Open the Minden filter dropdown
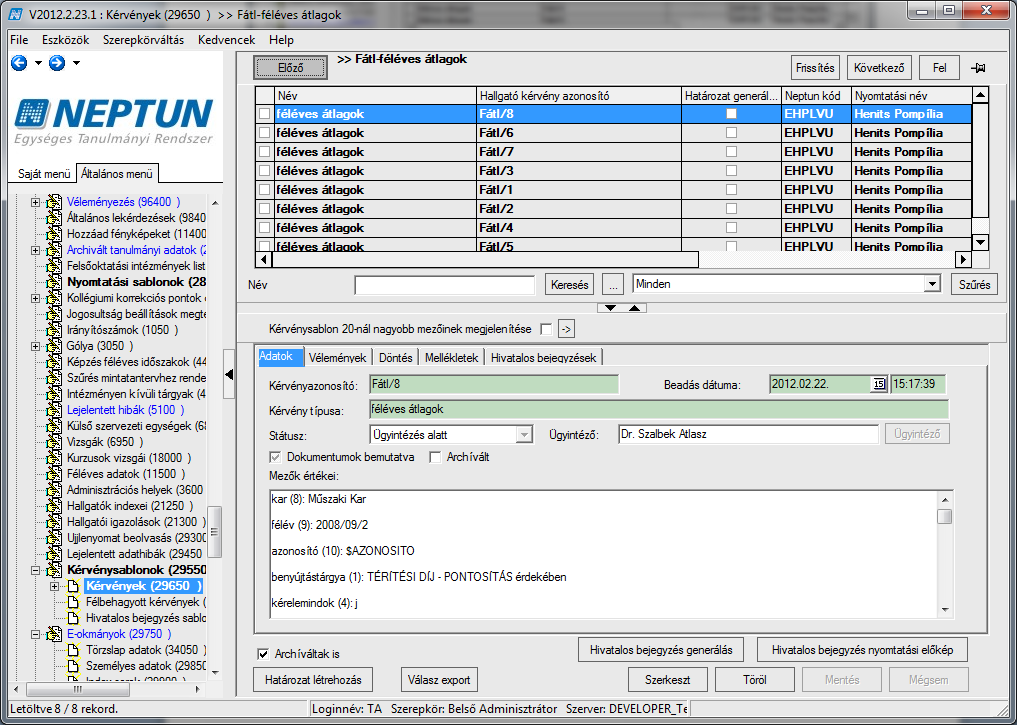This screenshot has width=1017, height=725. click(x=932, y=284)
